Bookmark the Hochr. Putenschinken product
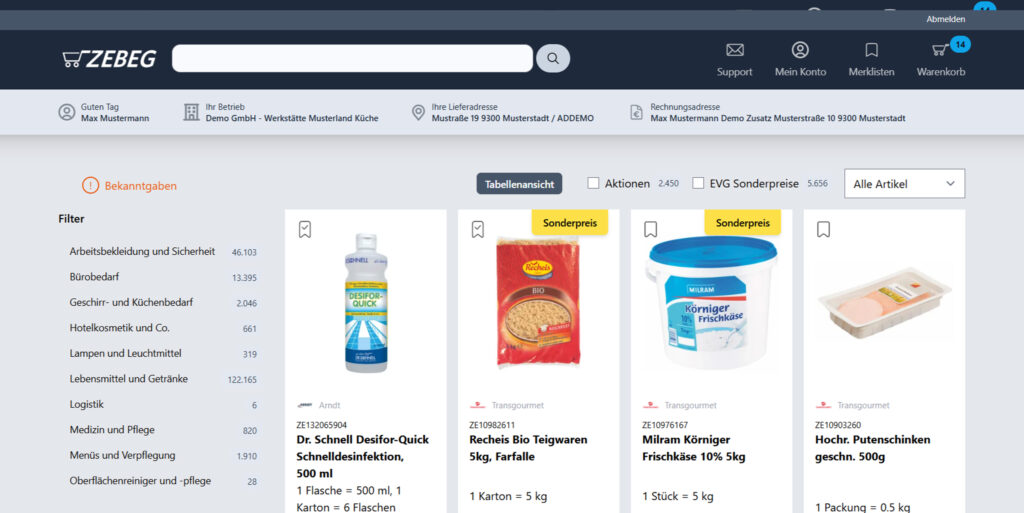Viewport: 1024px width, 513px height. tap(824, 229)
